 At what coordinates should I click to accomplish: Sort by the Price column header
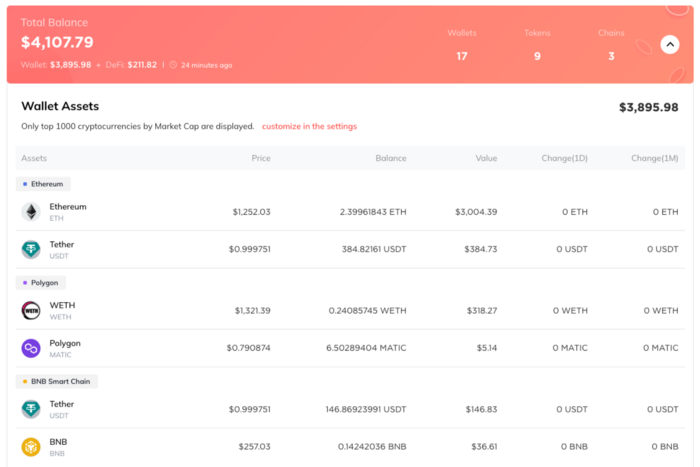click(260, 158)
